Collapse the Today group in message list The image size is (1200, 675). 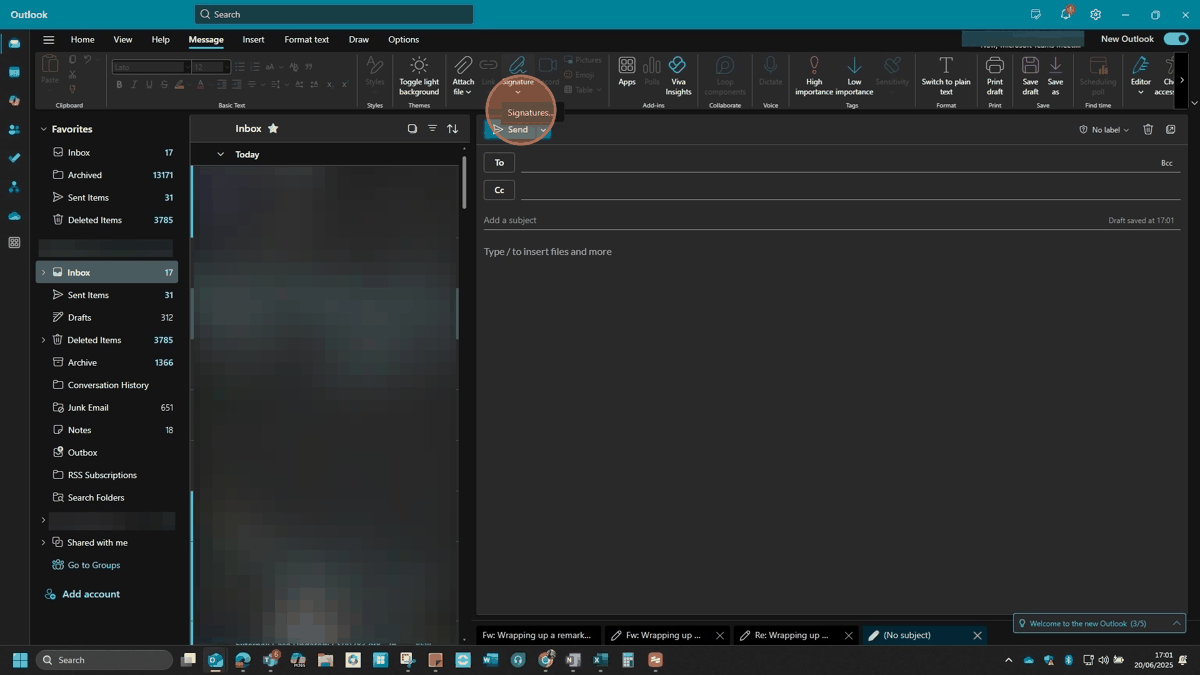pos(220,154)
